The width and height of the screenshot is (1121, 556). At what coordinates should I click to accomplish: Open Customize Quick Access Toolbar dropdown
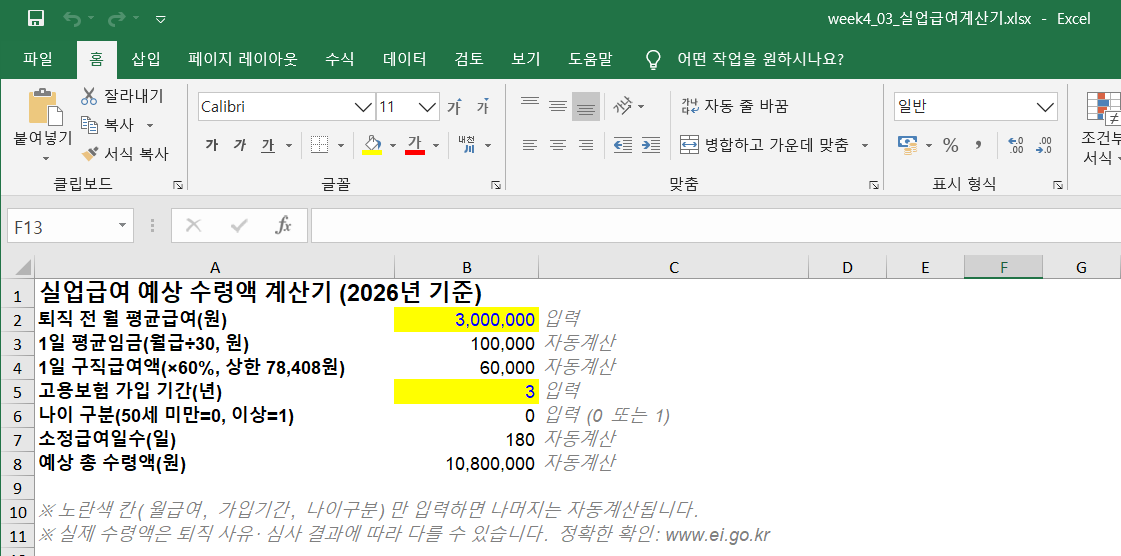pos(161,19)
